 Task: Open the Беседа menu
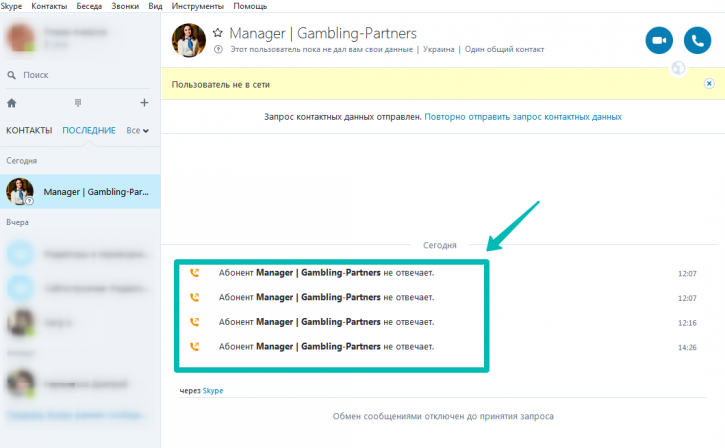(x=89, y=6)
